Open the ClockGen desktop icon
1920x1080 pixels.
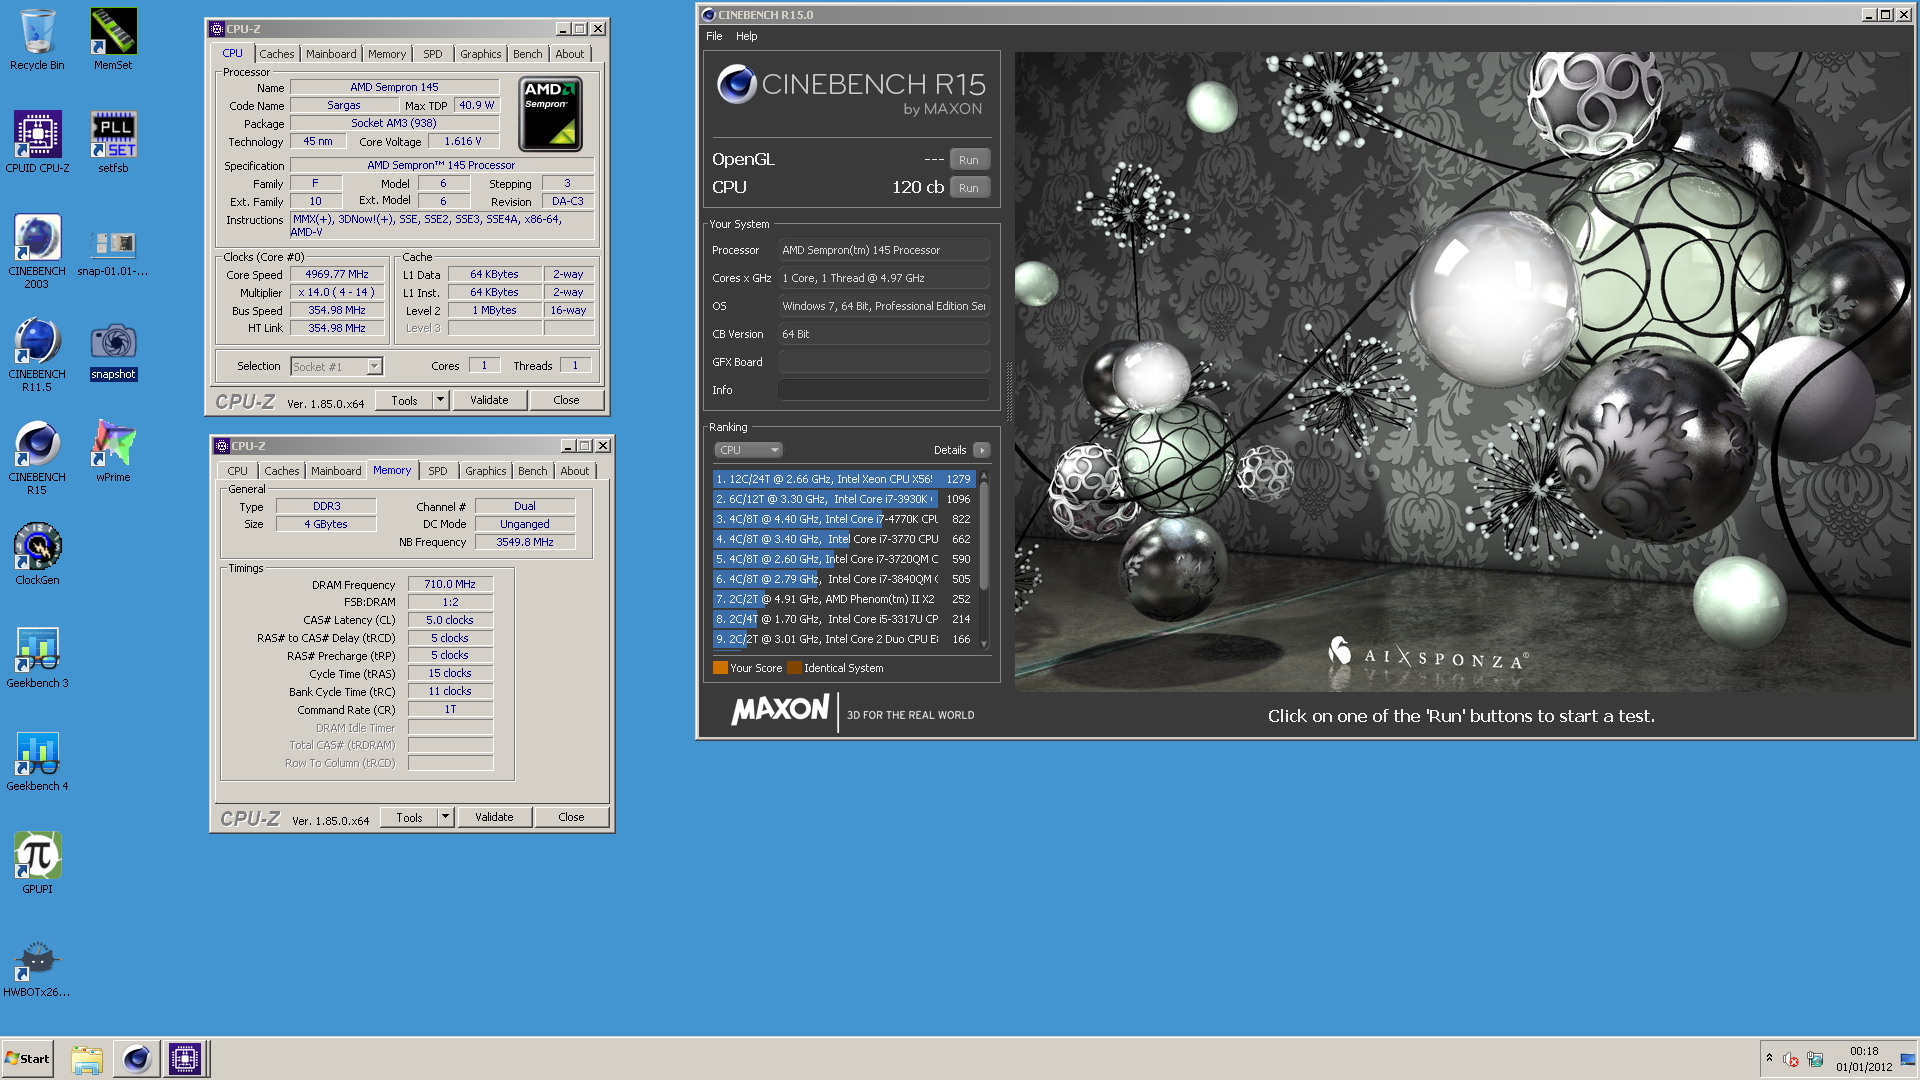[37, 555]
